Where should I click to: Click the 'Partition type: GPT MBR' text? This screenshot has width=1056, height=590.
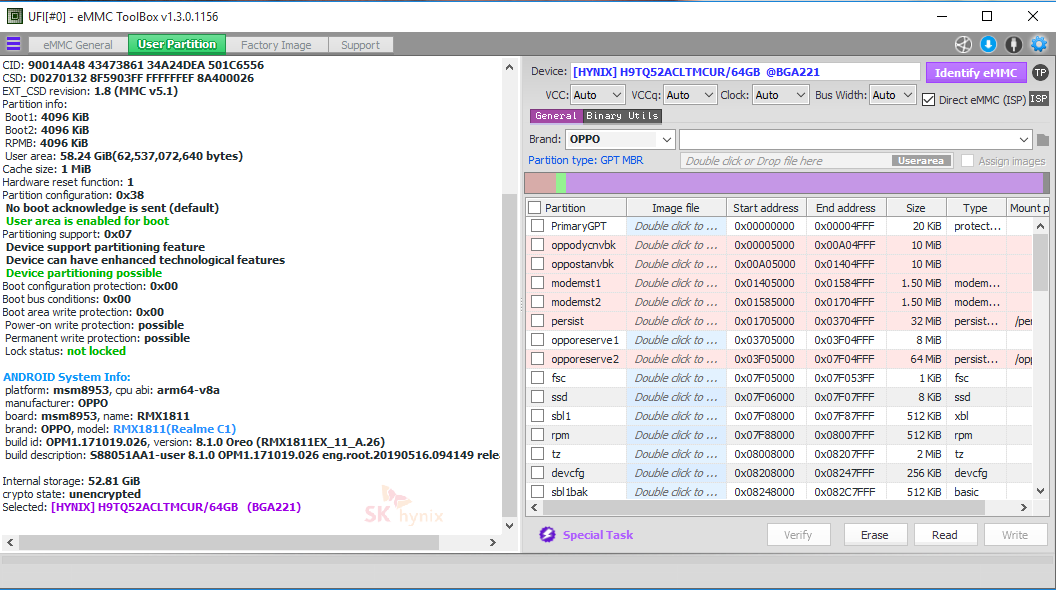[x=585, y=160]
